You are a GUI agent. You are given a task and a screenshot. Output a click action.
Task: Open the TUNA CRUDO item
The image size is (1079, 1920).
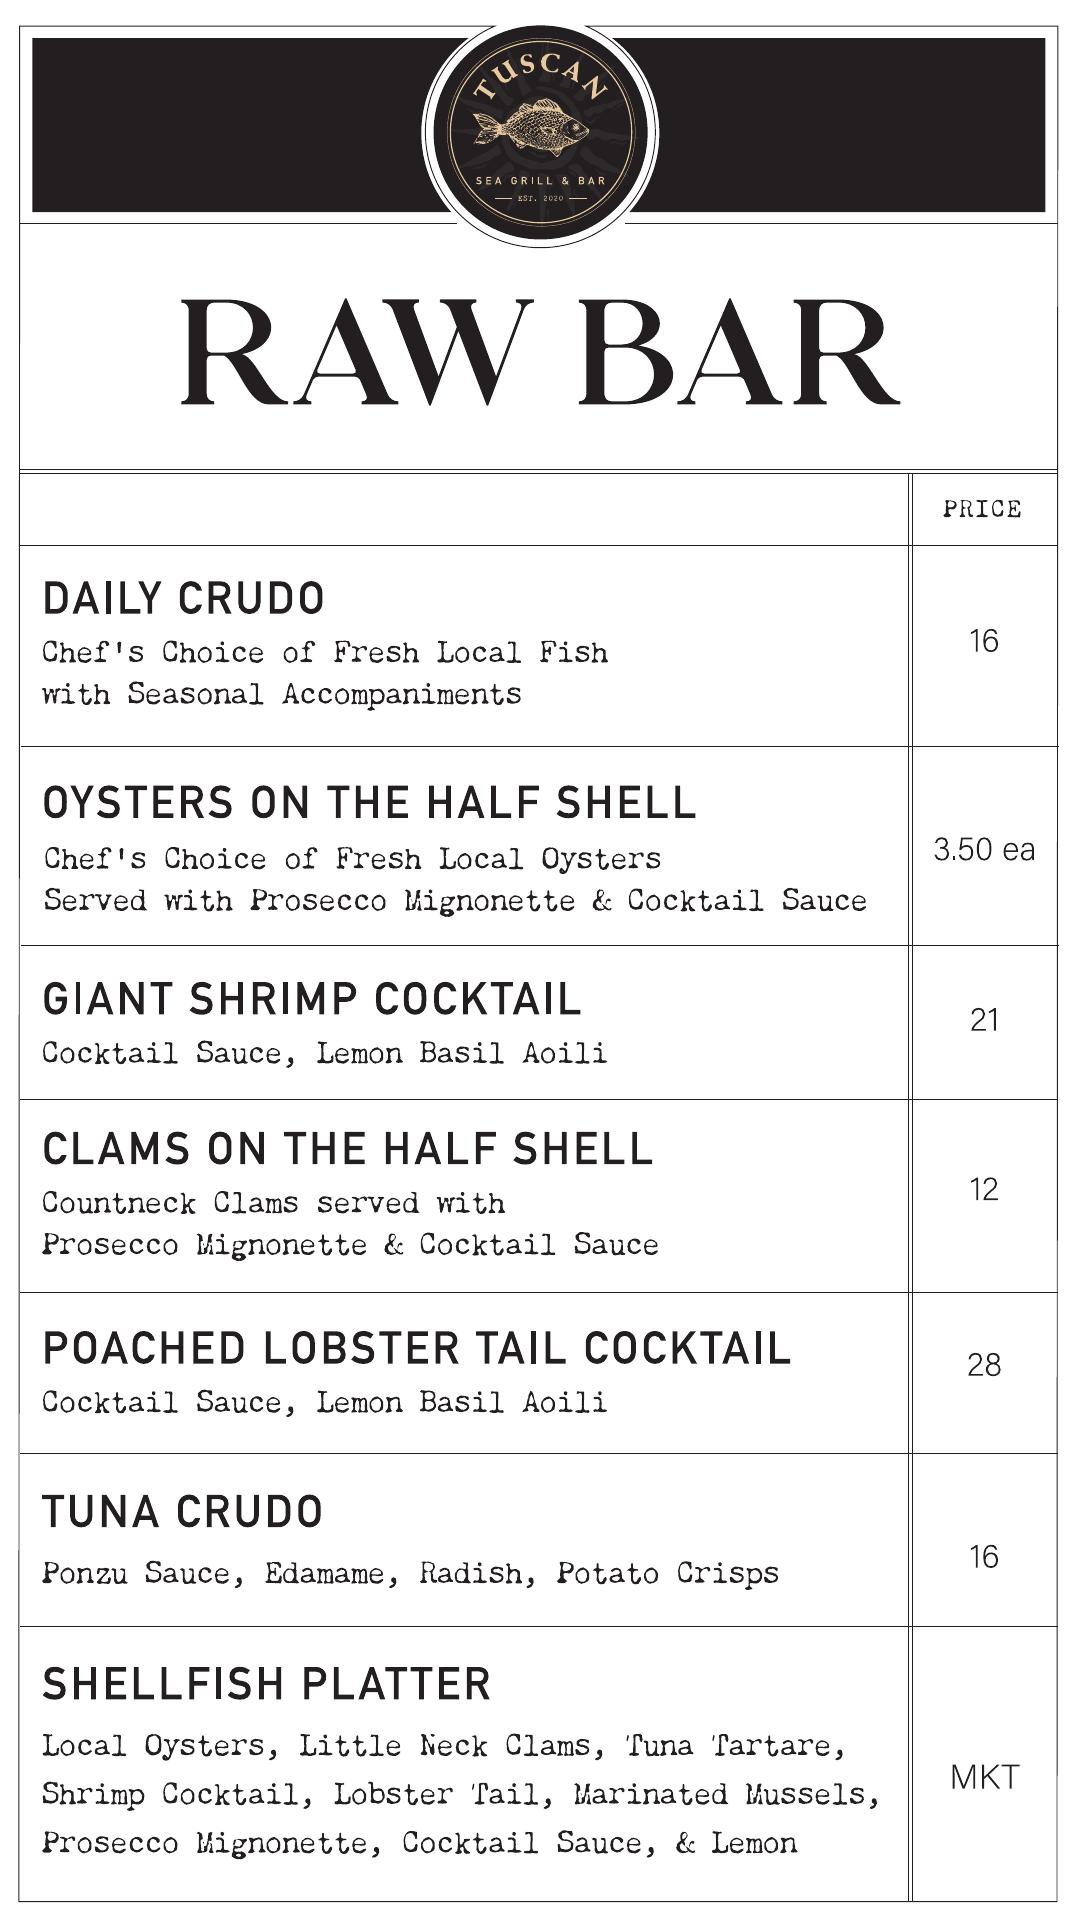(x=183, y=1511)
